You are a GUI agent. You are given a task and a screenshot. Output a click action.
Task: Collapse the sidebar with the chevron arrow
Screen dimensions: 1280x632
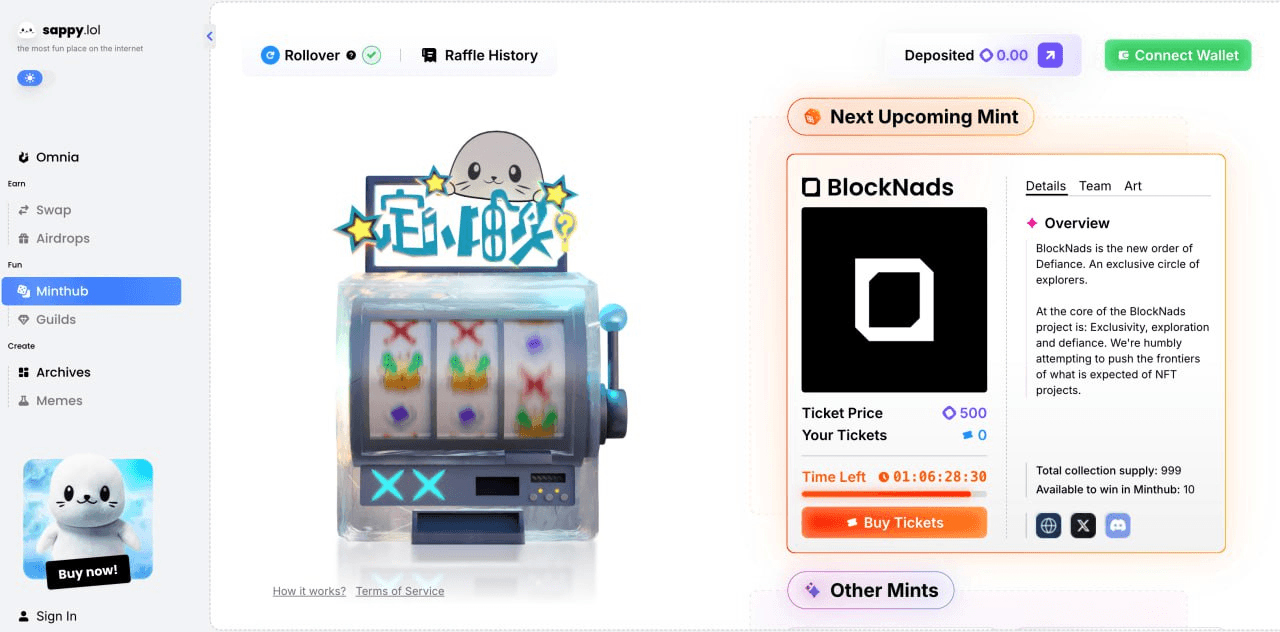point(210,36)
